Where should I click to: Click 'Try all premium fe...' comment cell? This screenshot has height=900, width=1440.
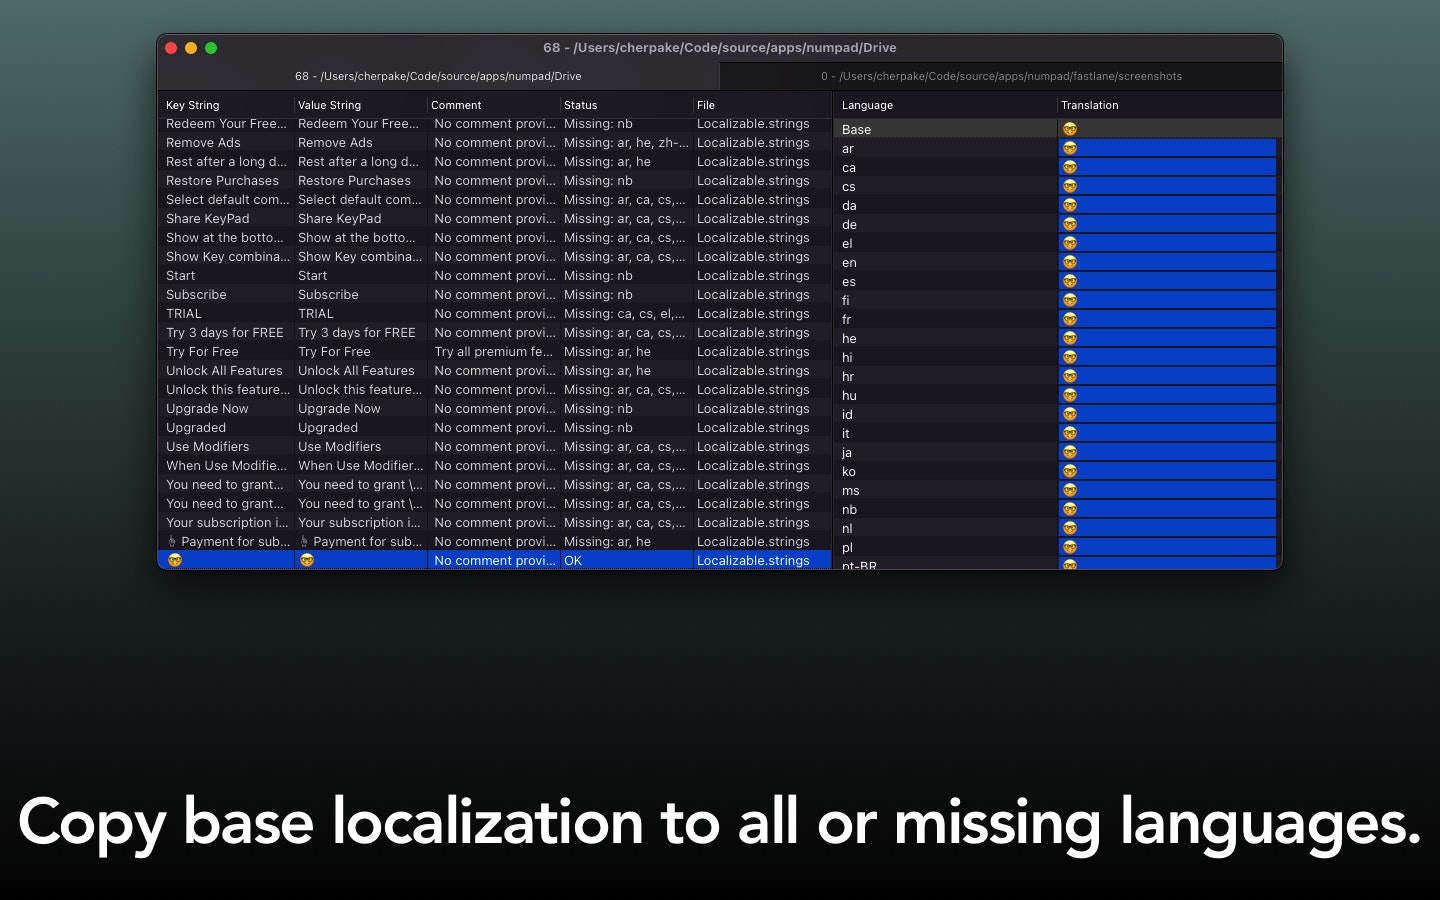coord(493,352)
